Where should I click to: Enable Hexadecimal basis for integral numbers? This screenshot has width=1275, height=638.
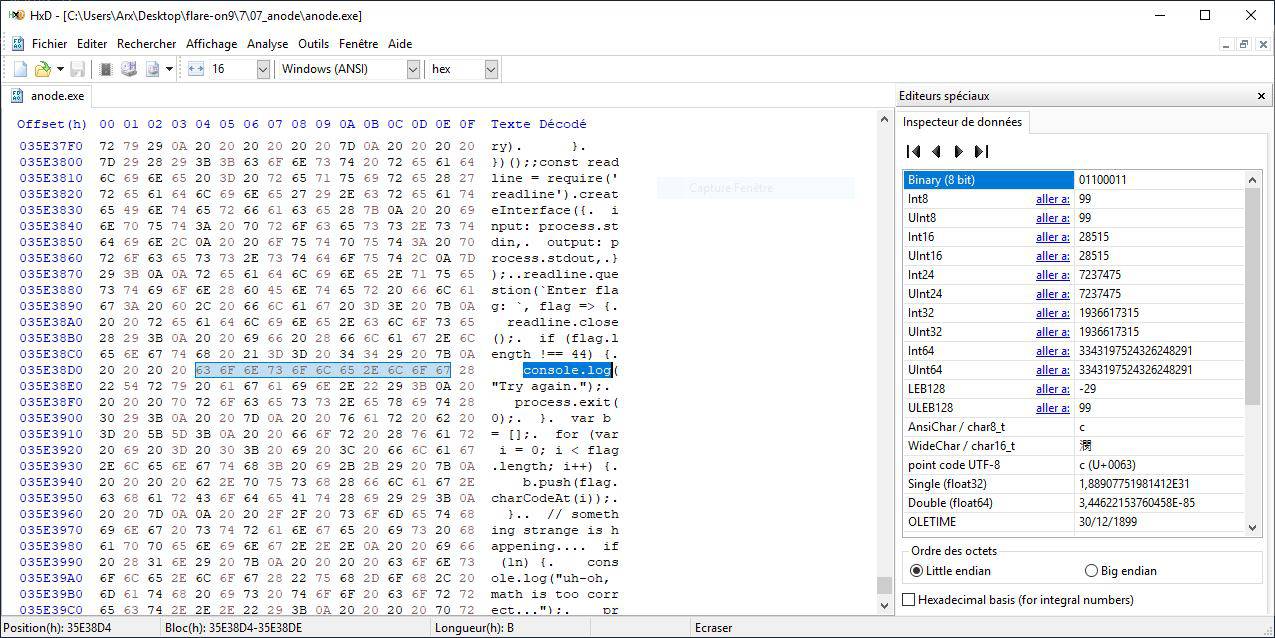point(909,600)
